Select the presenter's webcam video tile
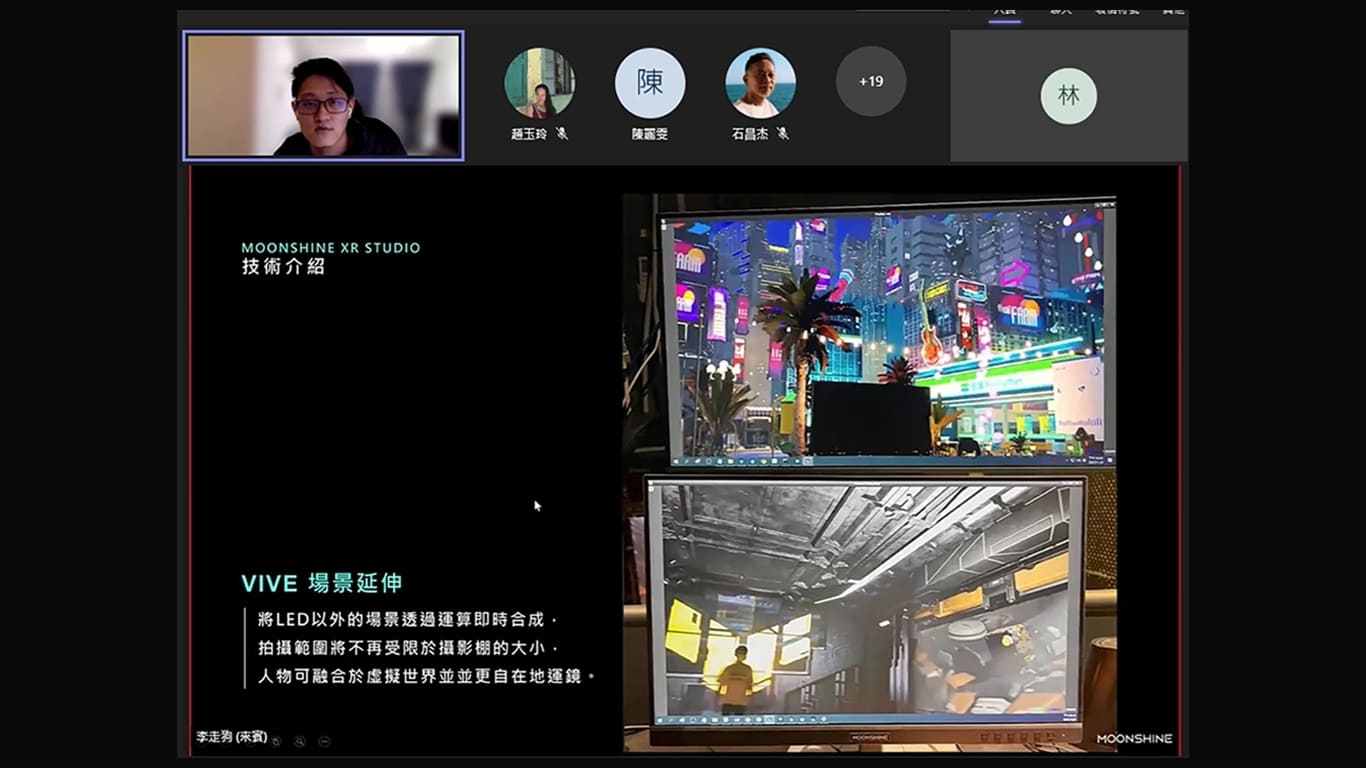1366x768 pixels. [323, 96]
